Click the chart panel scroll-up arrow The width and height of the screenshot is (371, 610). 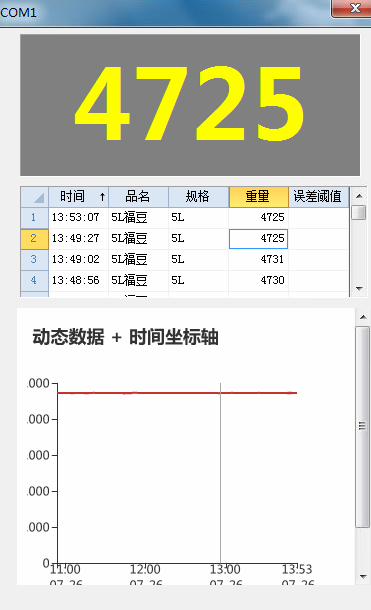pos(363,317)
